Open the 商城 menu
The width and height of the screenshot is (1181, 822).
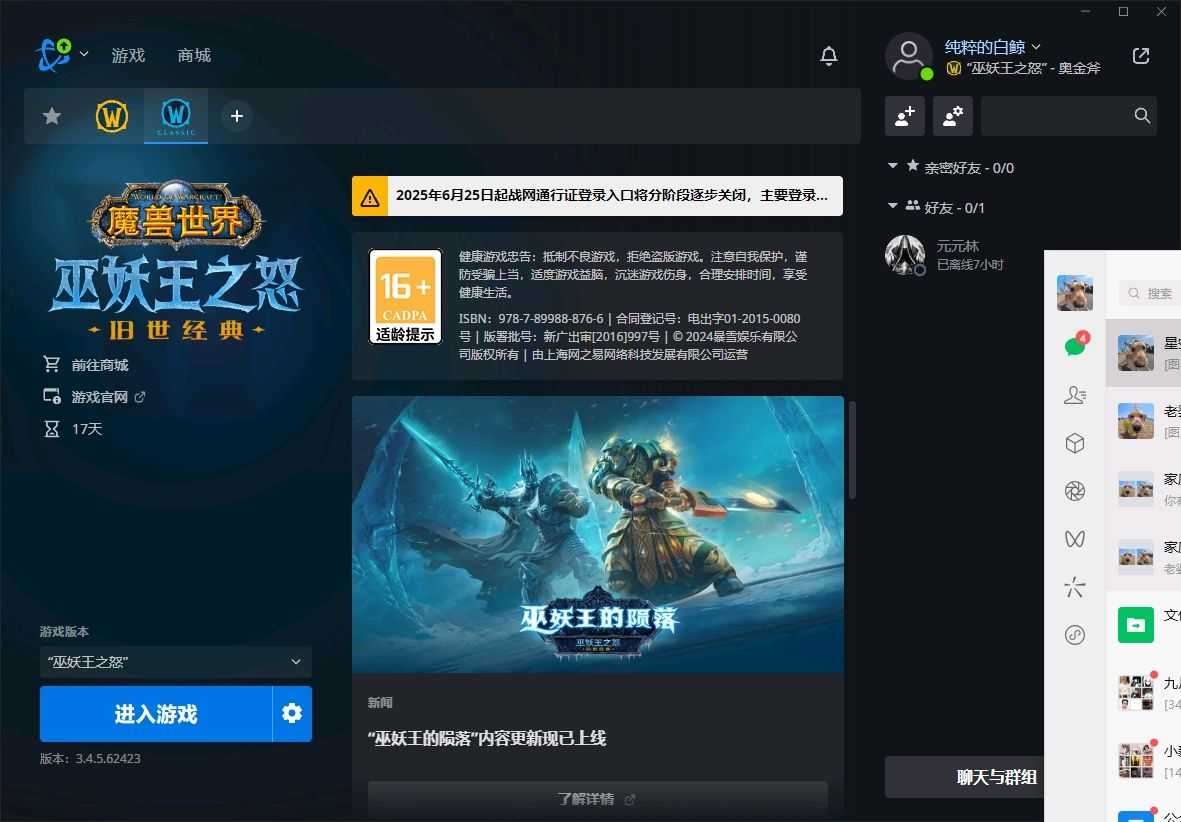(194, 55)
